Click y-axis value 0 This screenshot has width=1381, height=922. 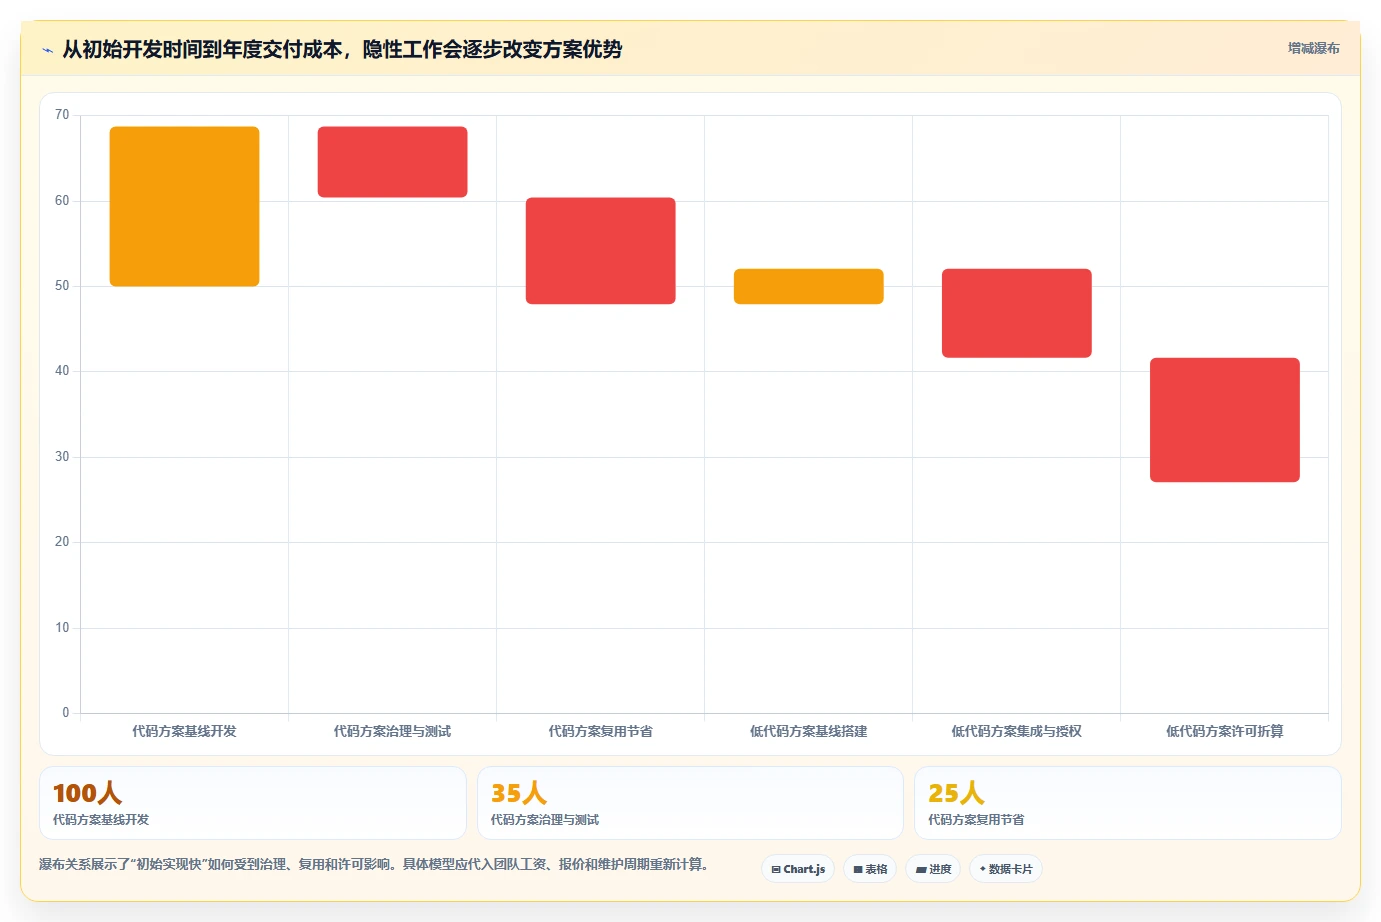pos(66,713)
